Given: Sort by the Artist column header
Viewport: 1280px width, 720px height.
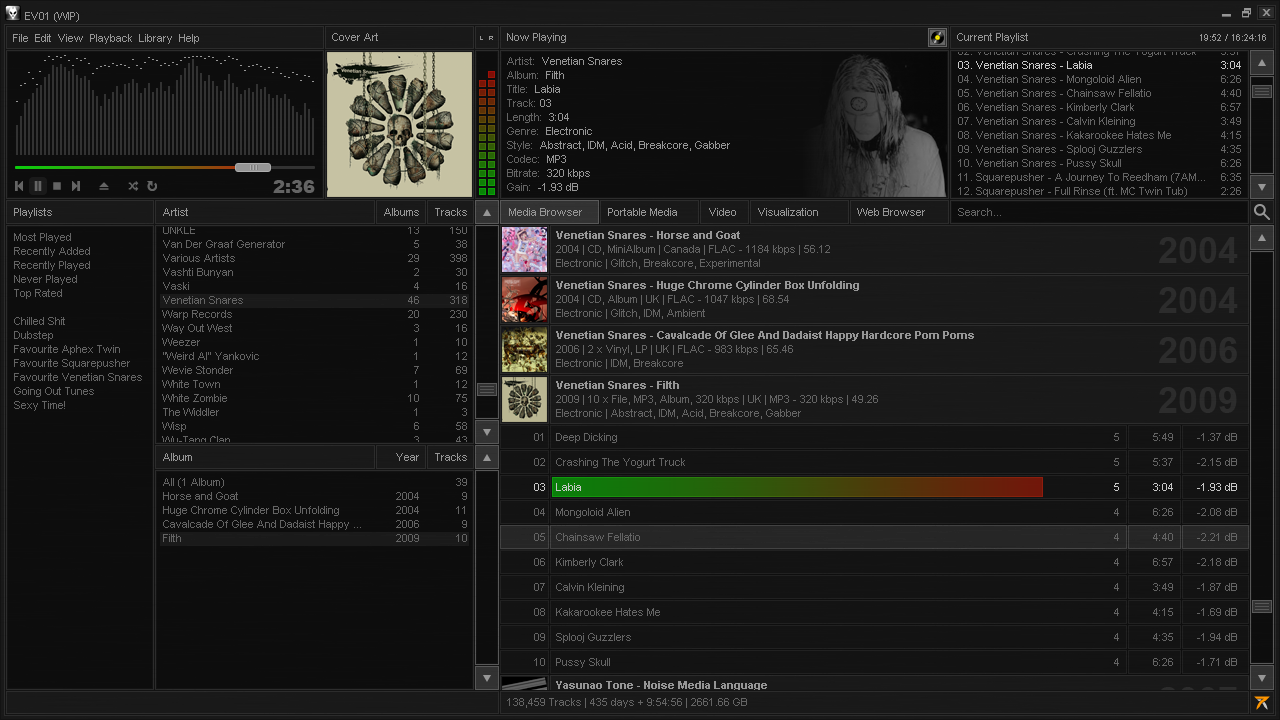Looking at the screenshot, I should [265, 212].
